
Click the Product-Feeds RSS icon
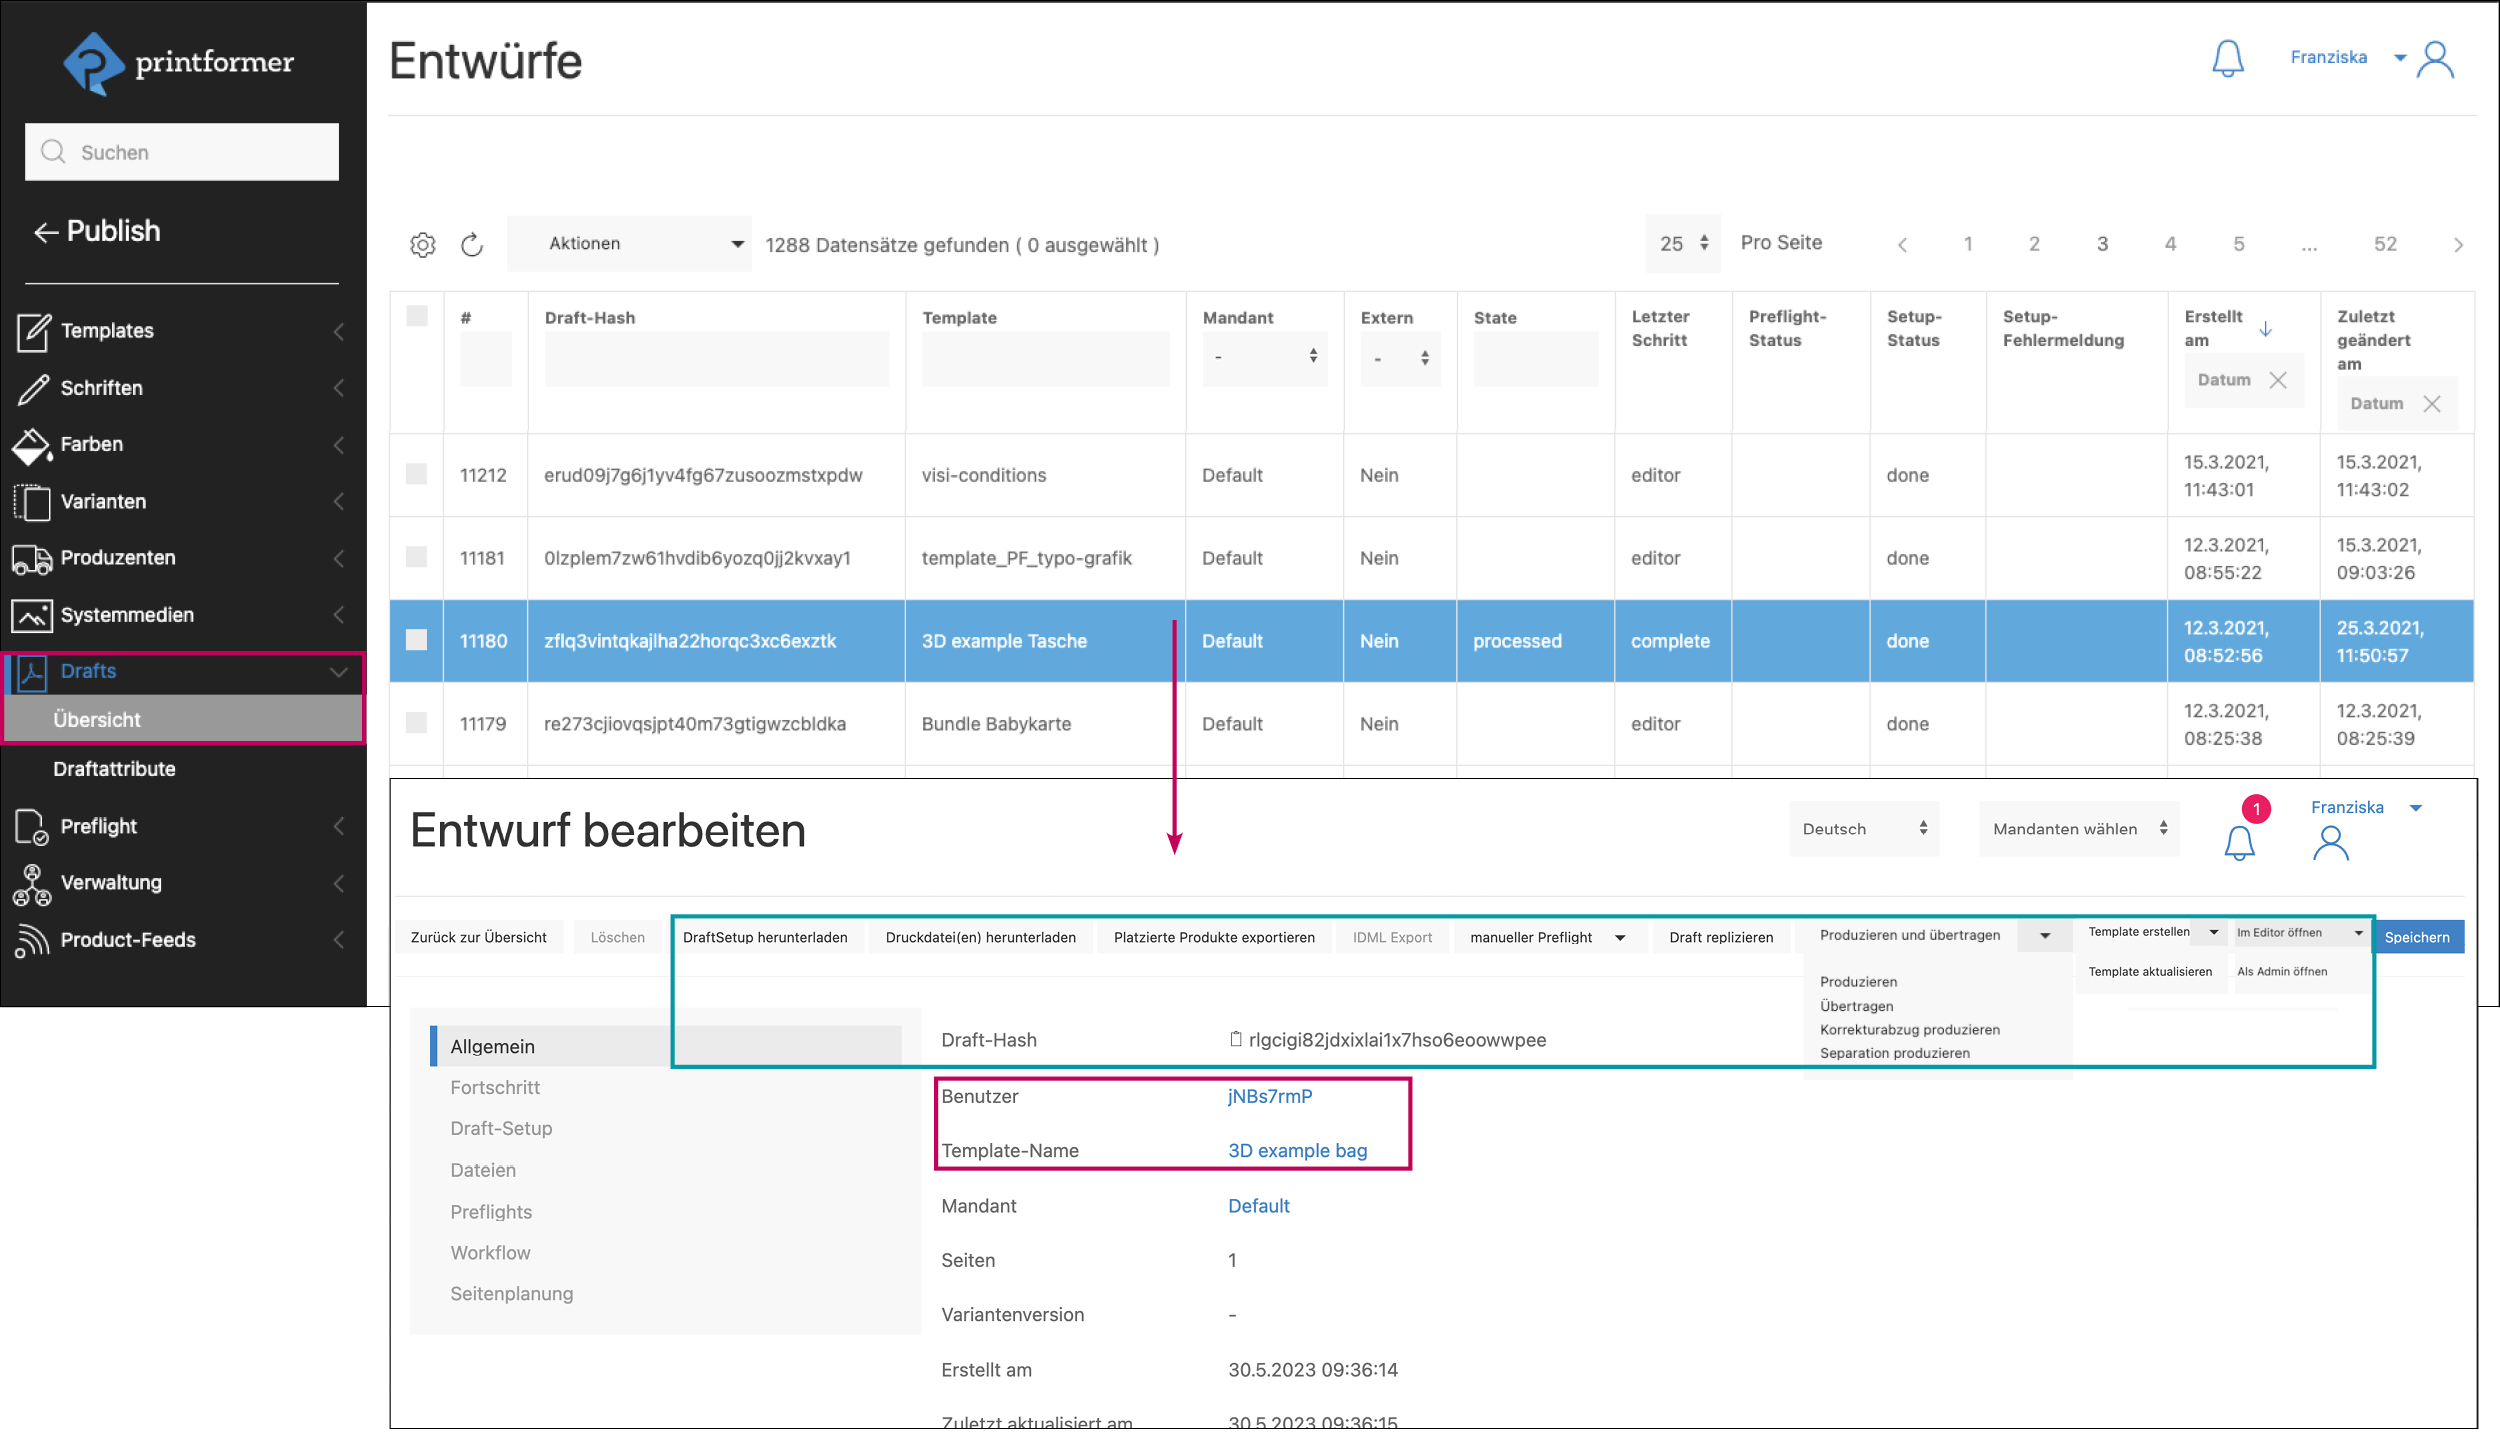coord(31,941)
